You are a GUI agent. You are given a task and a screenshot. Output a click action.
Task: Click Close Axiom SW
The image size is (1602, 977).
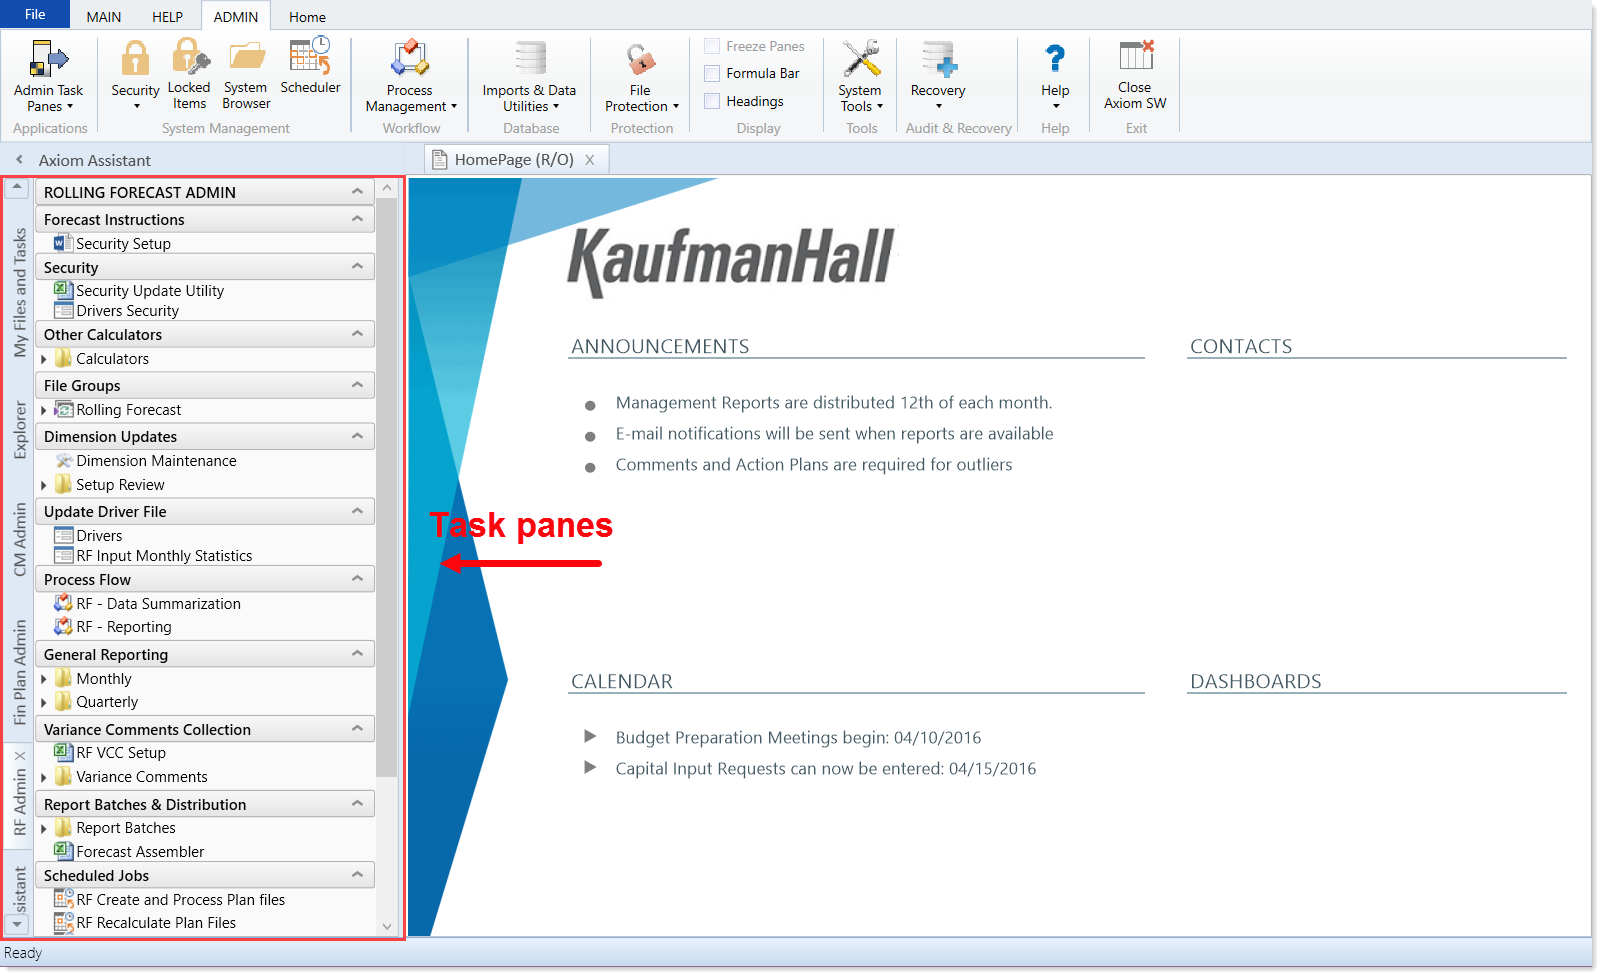point(1135,76)
